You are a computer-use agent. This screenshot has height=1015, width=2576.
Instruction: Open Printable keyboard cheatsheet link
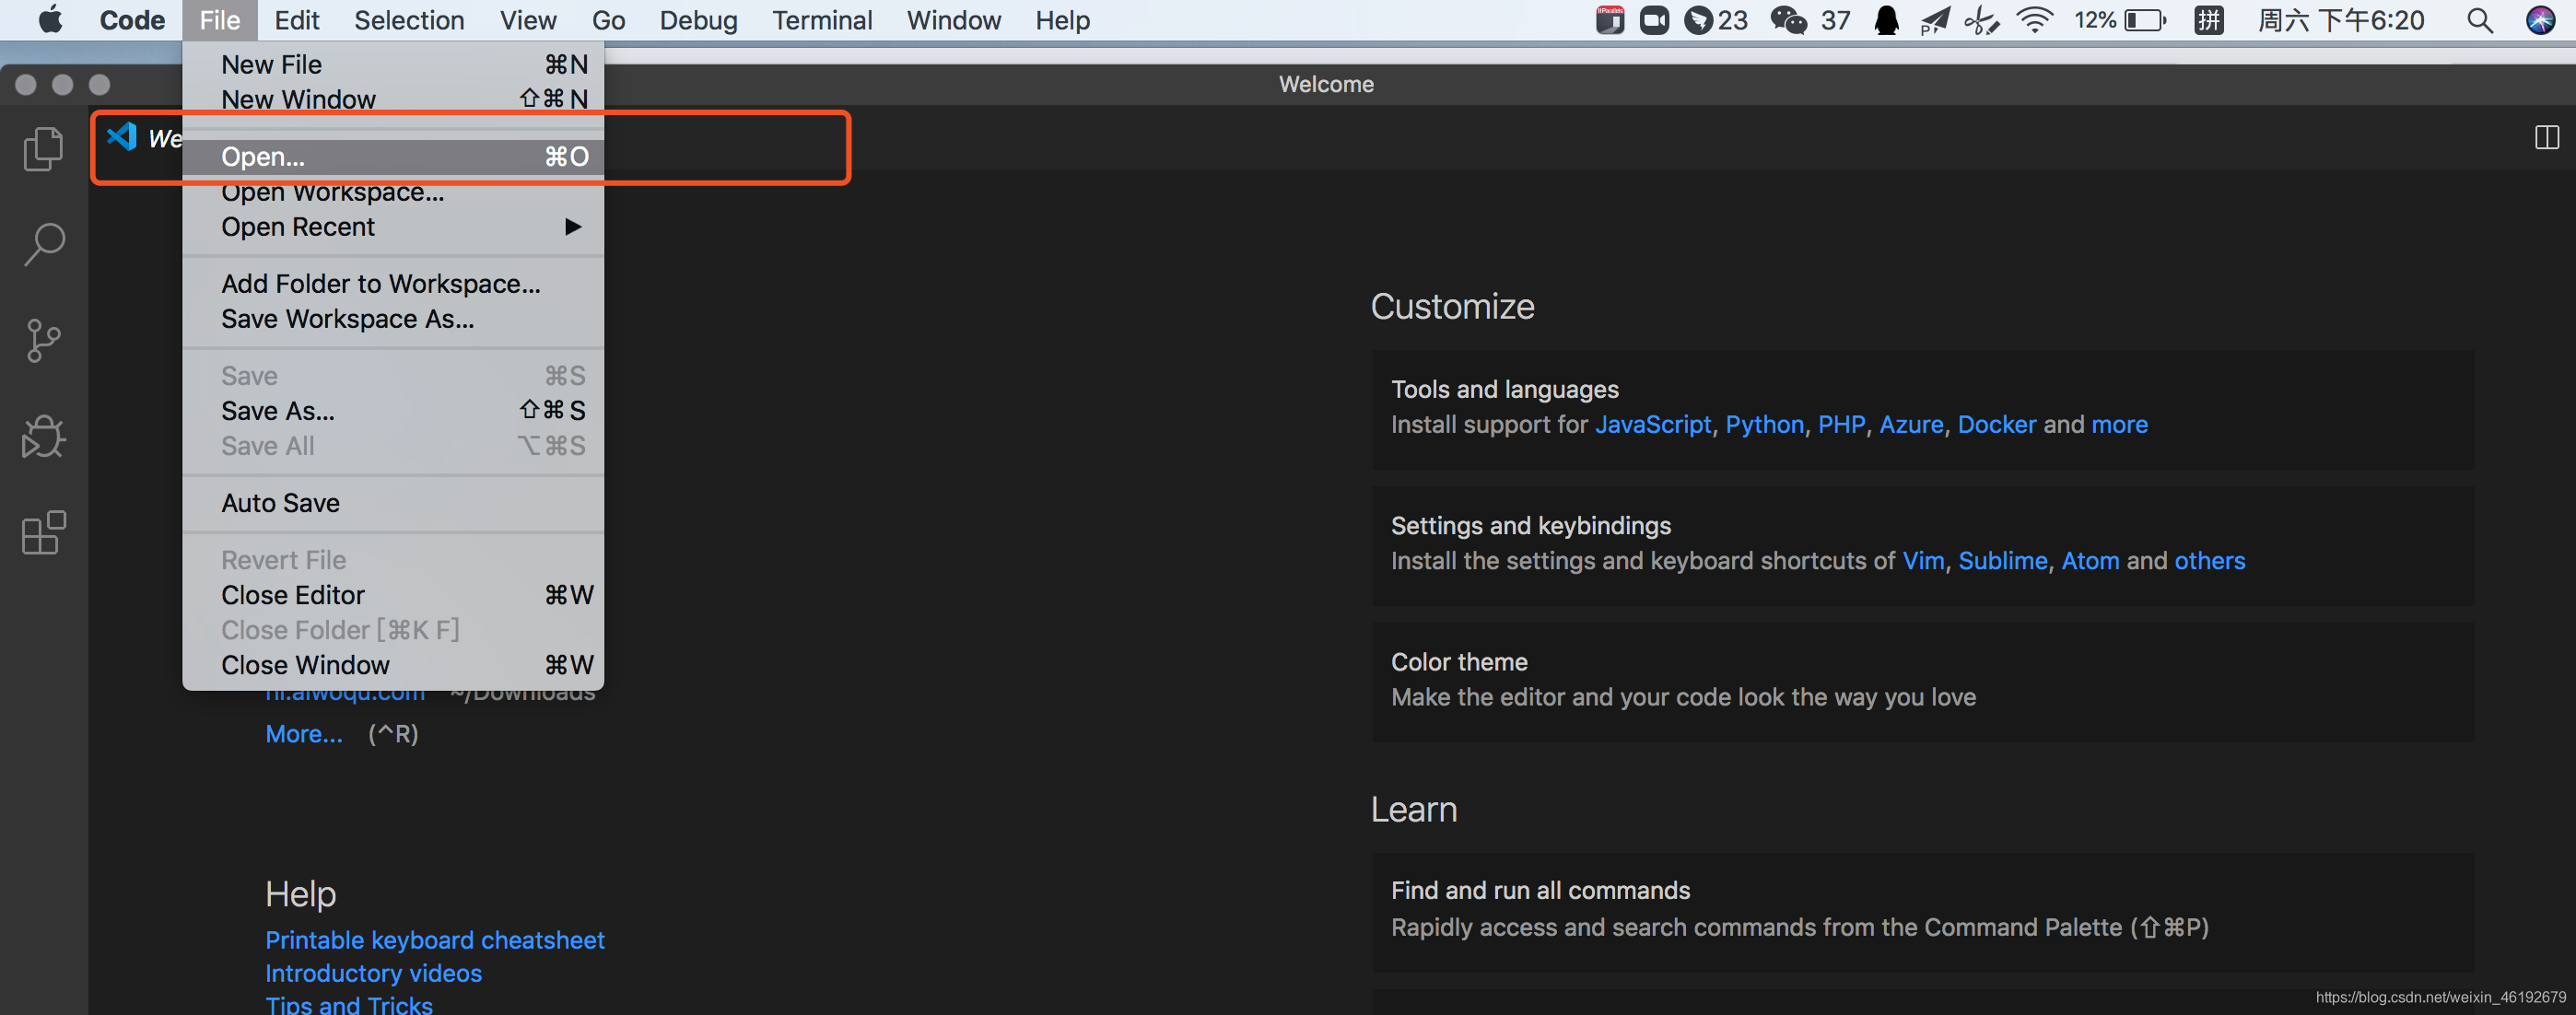434,940
